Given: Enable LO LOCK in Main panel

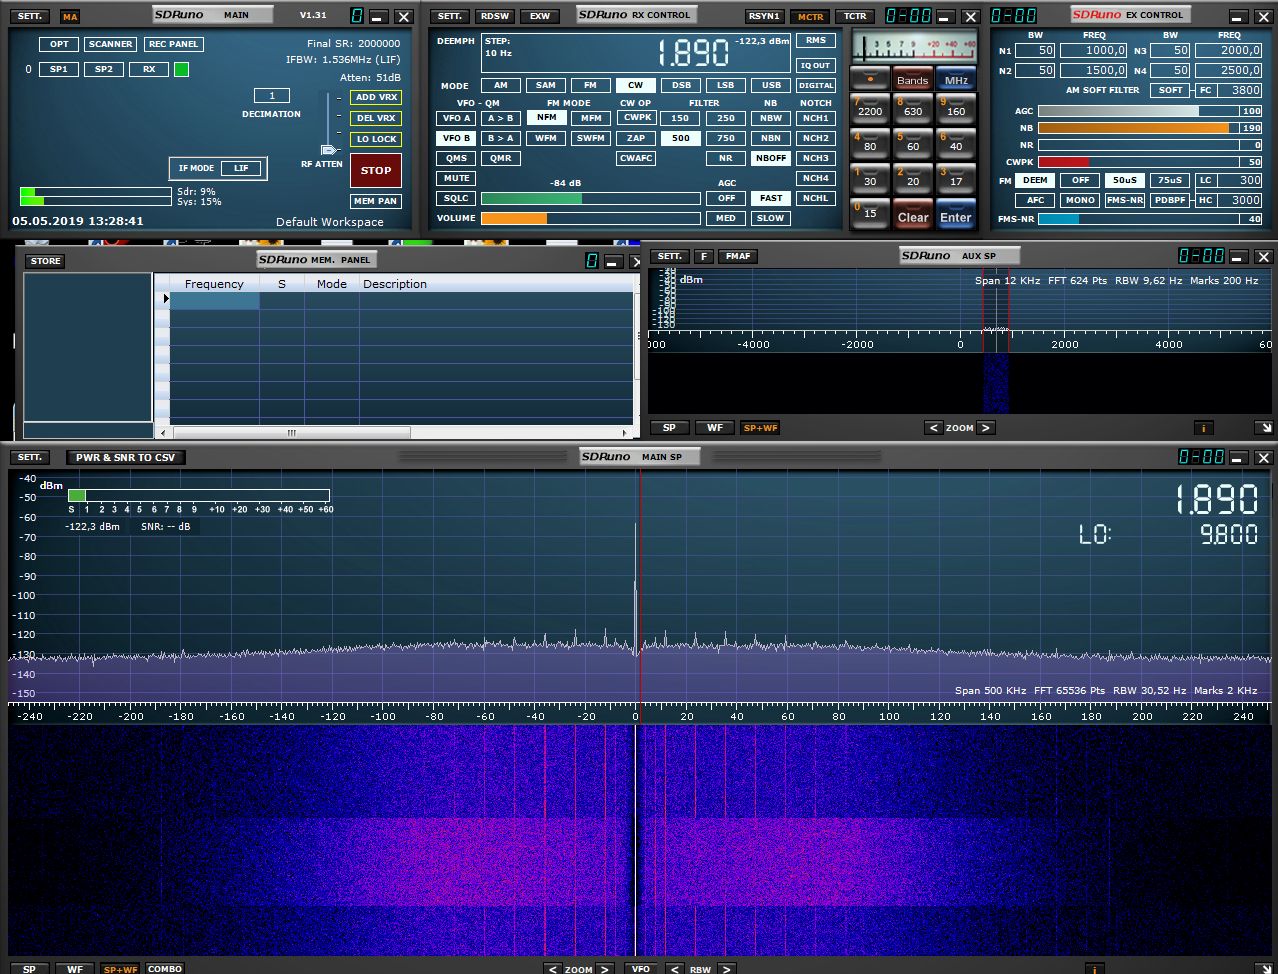Looking at the screenshot, I should pos(376,139).
